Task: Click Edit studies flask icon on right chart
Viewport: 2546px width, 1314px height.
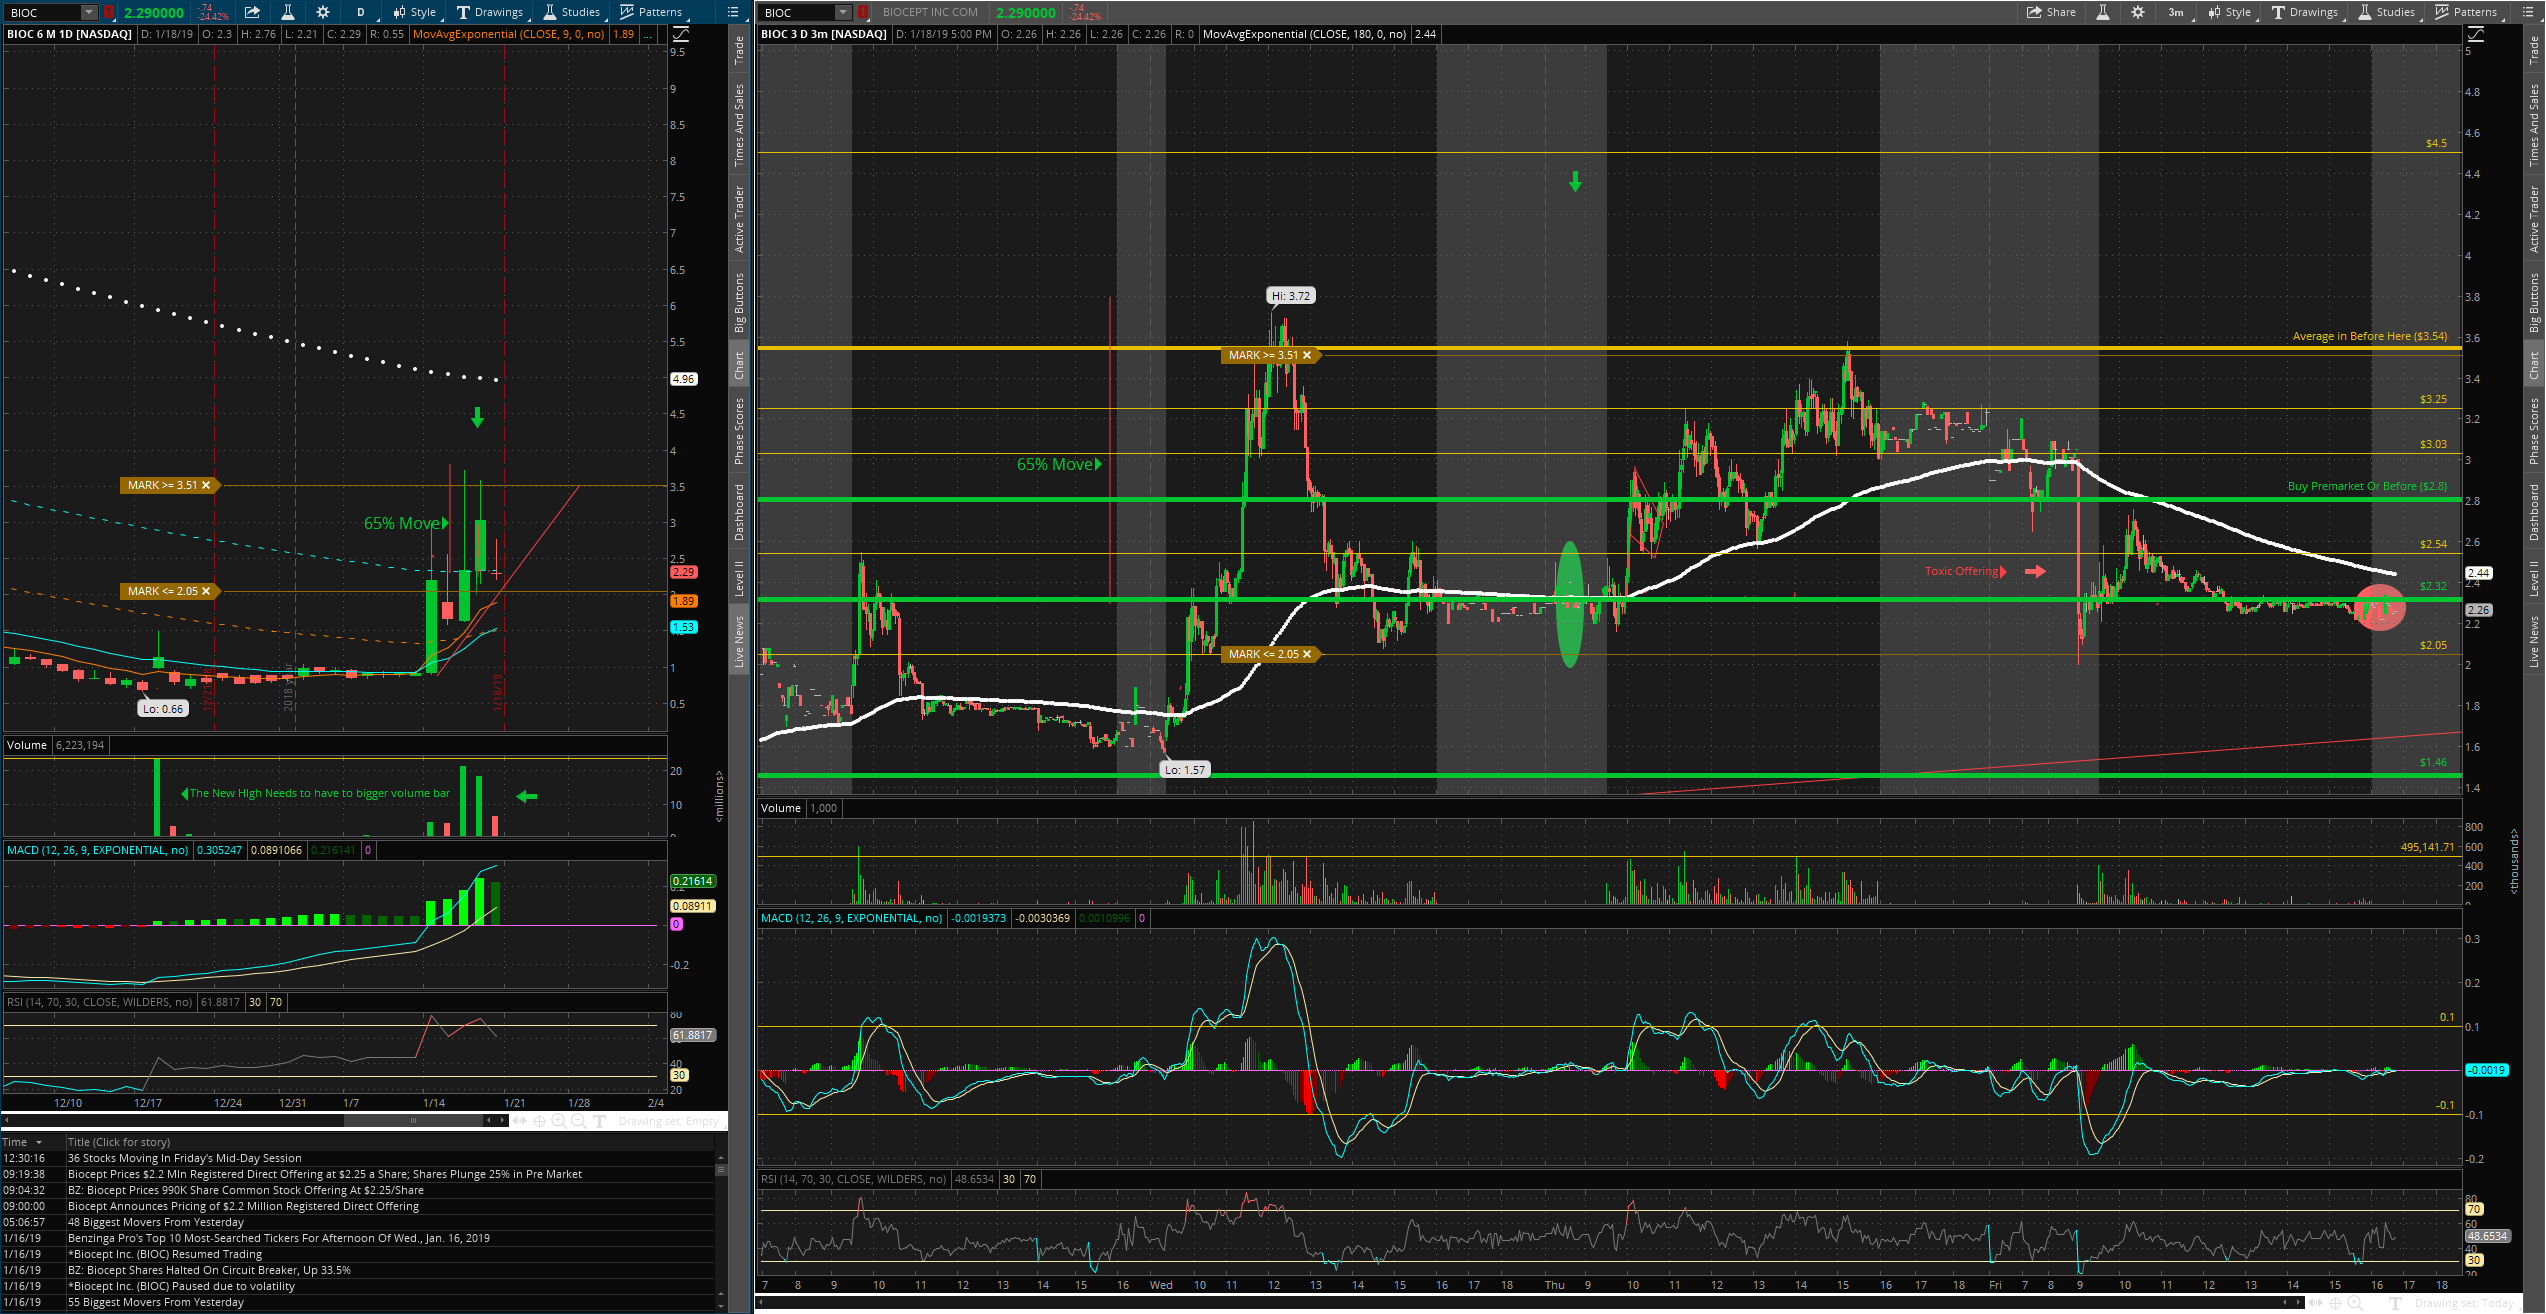Action: [2102, 12]
